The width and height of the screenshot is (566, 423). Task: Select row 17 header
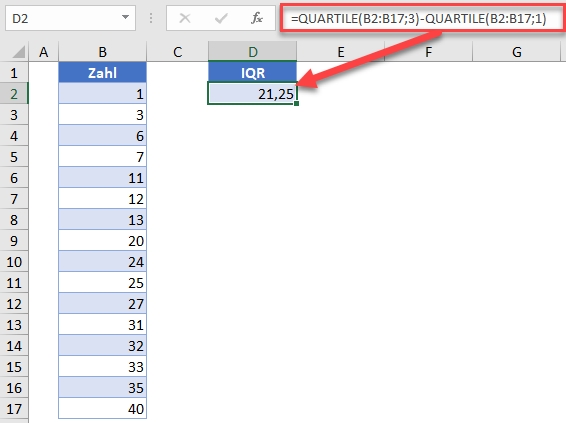(14, 409)
